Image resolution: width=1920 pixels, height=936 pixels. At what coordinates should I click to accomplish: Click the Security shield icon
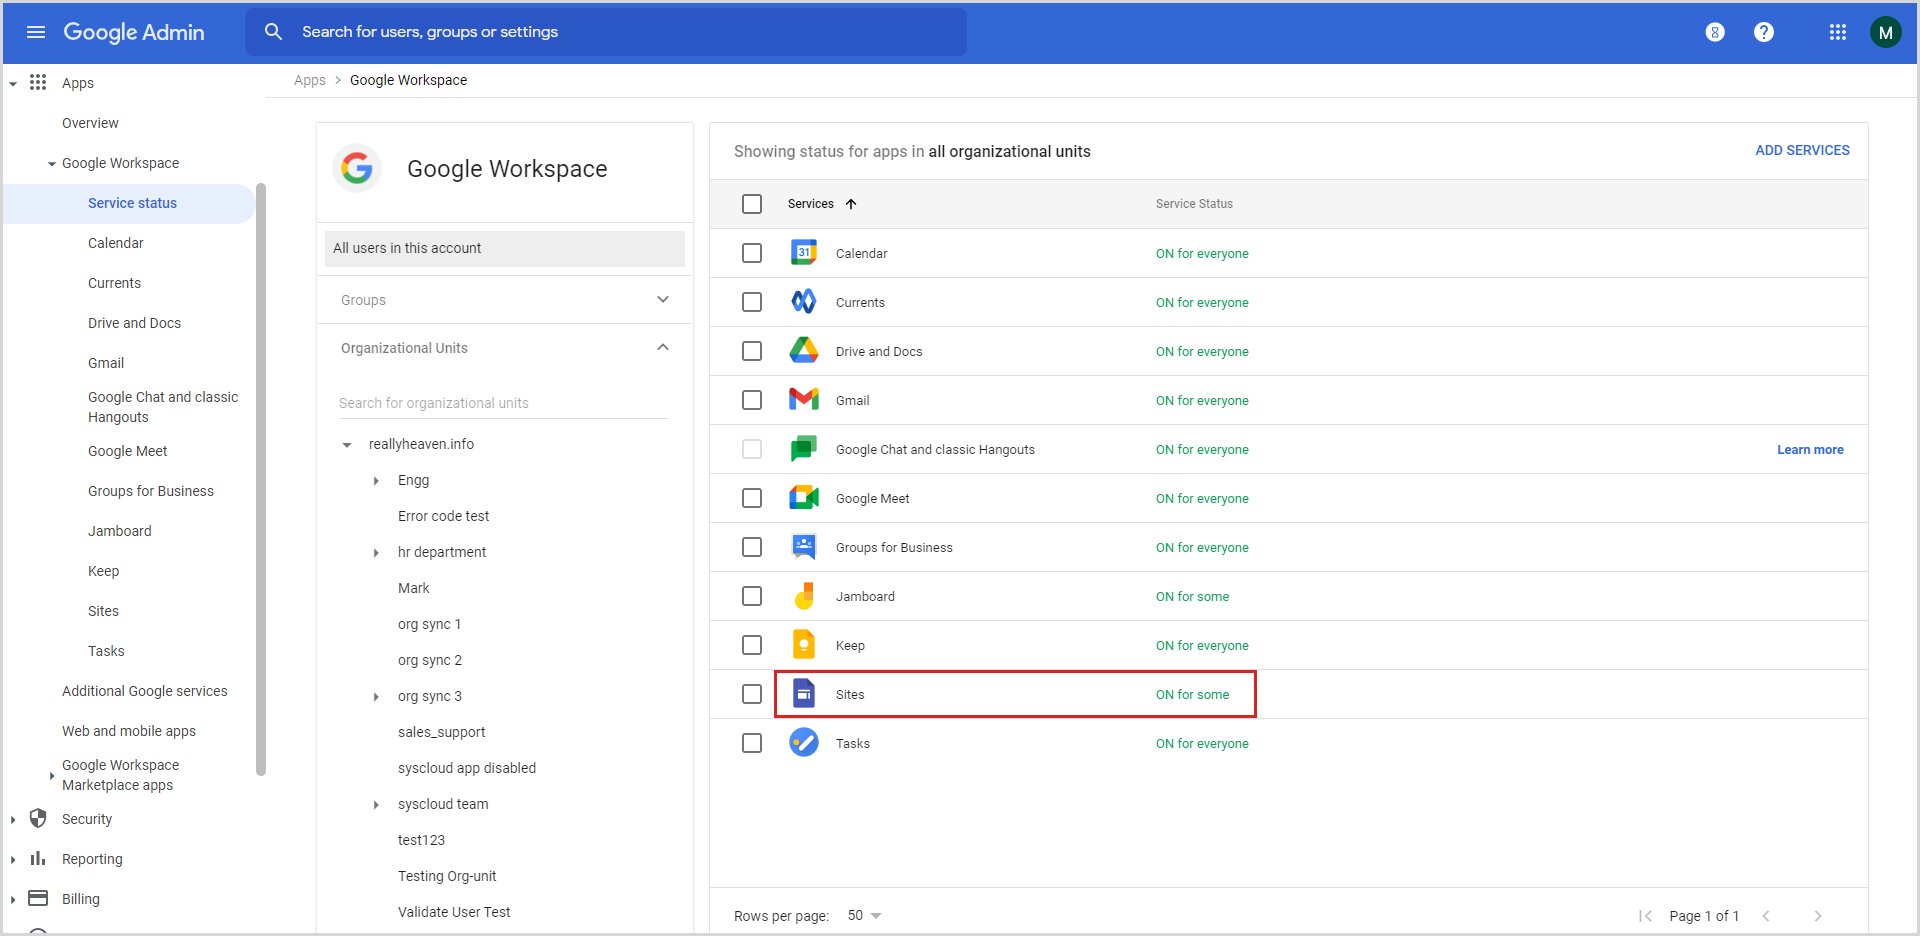[x=38, y=818]
